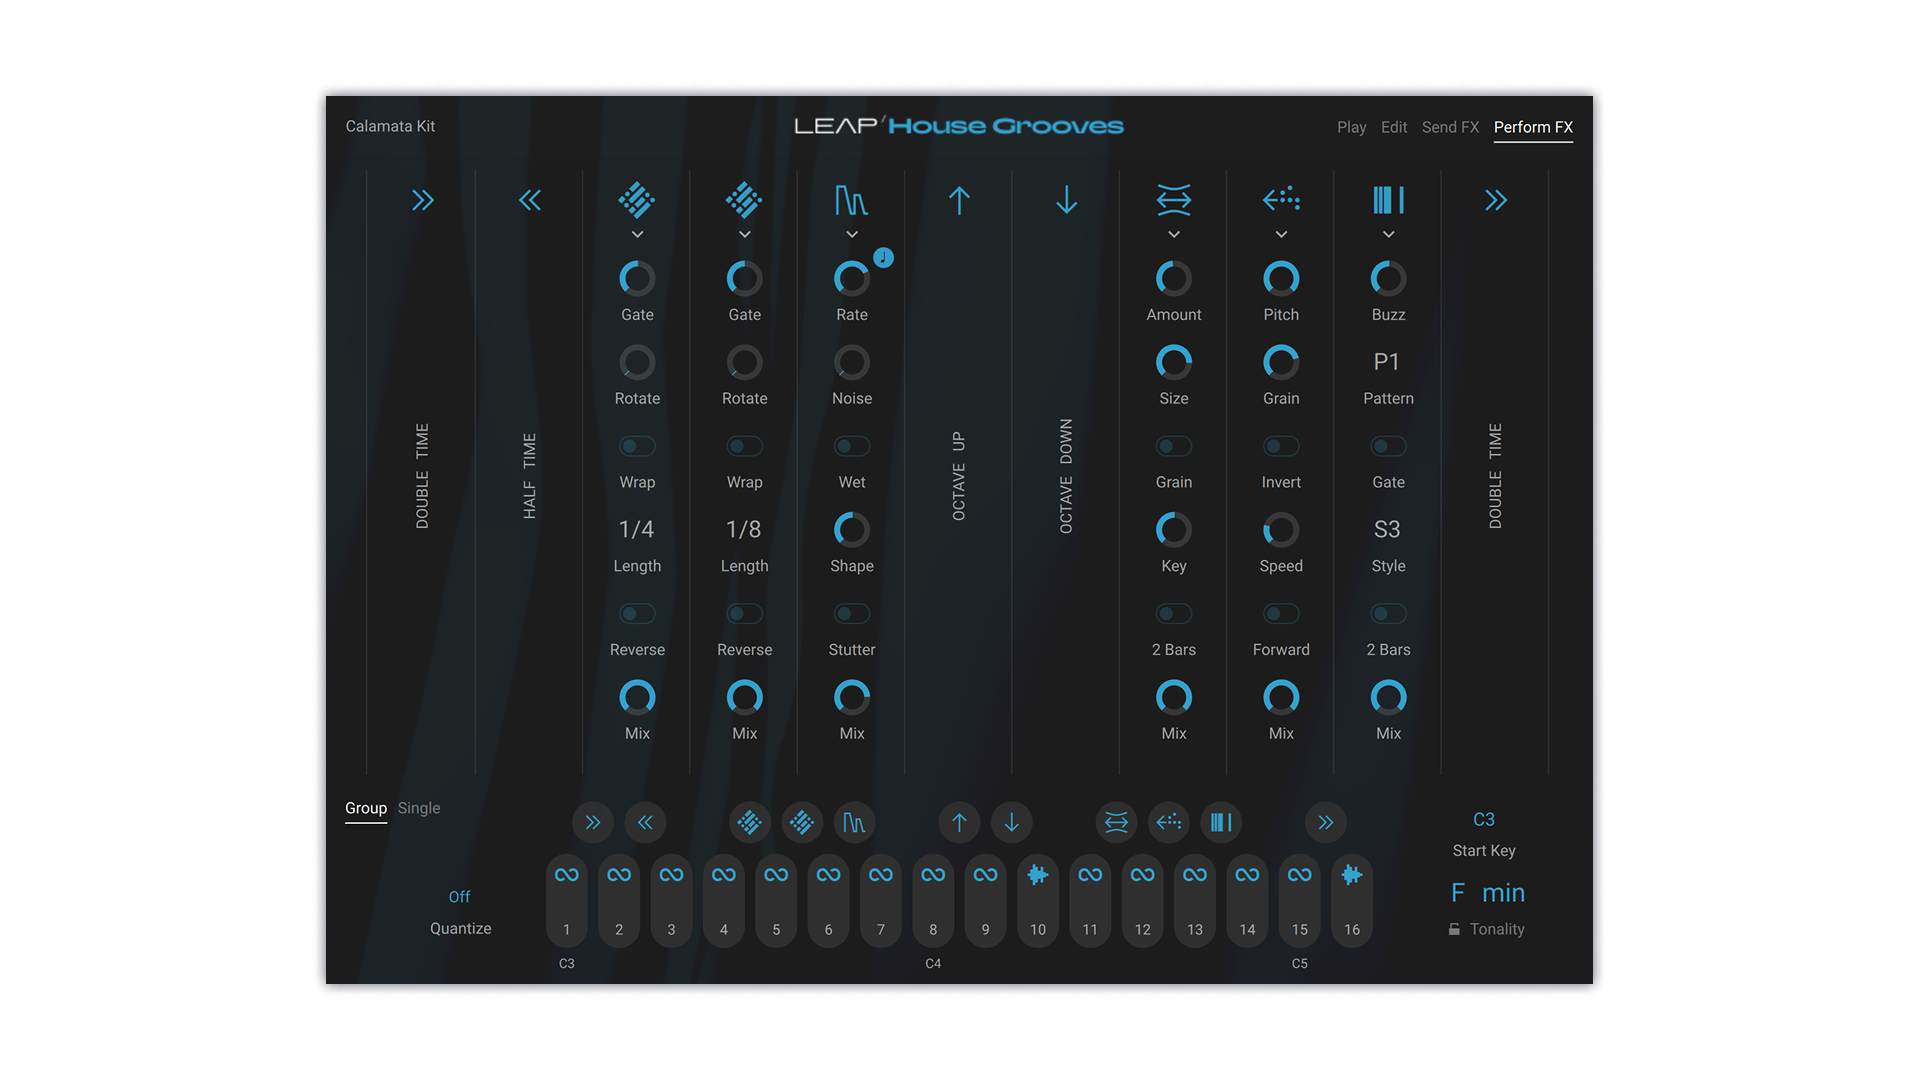This screenshot has width=1920, height=1080.
Task: Expand the chevron under the Buzz icon
Action: [x=1388, y=235]
